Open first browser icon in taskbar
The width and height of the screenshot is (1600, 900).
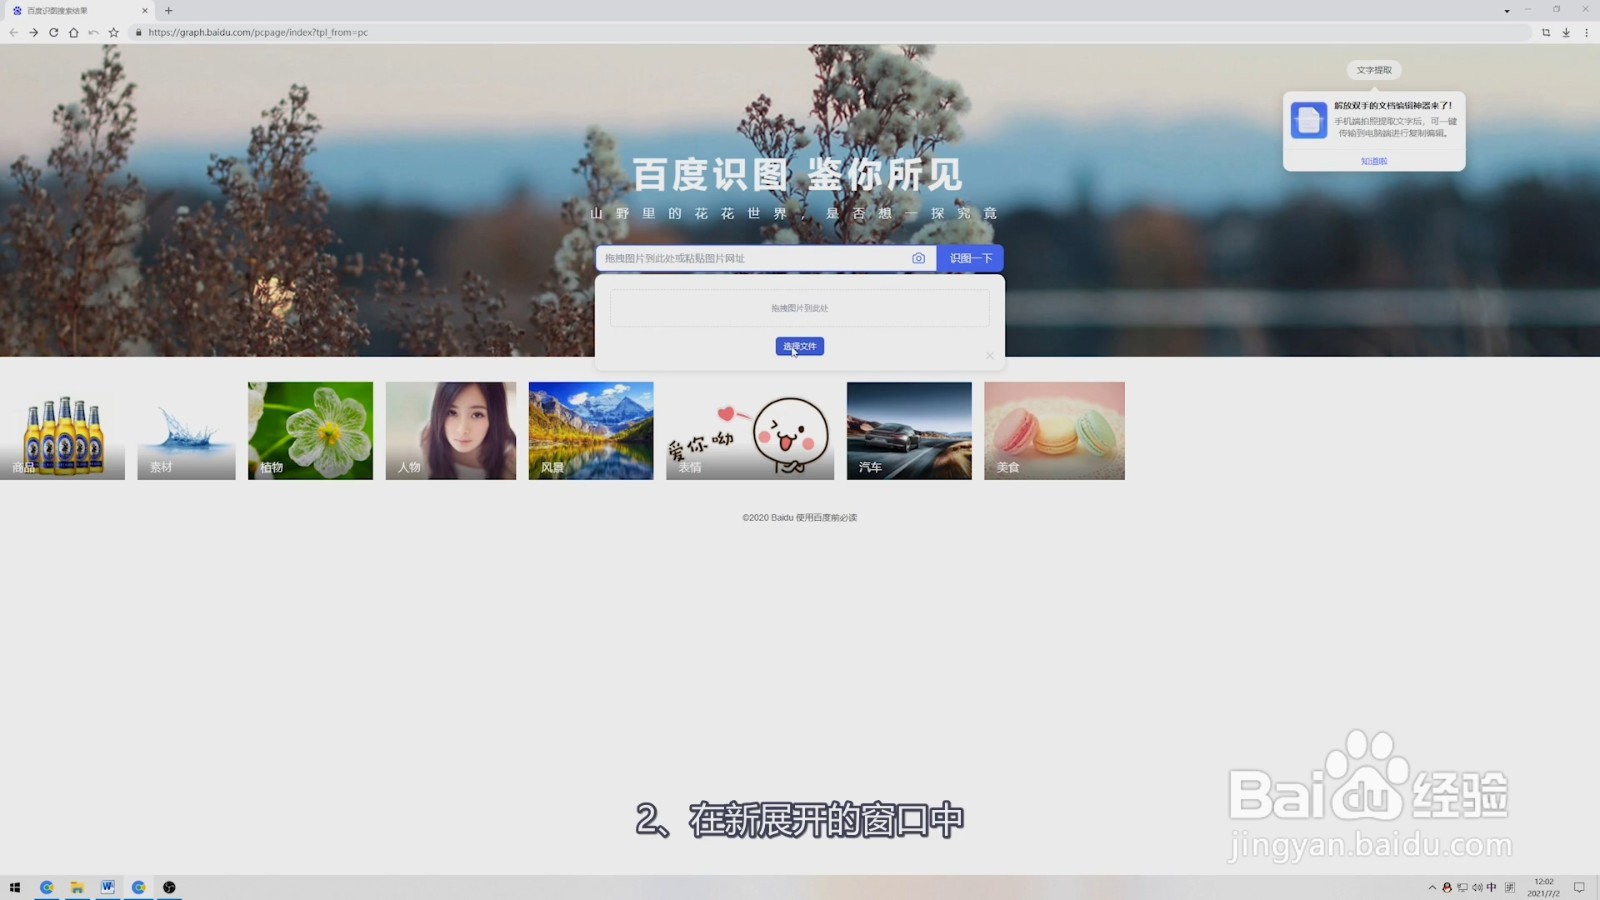pyautogui.click(x=46, y=887)
